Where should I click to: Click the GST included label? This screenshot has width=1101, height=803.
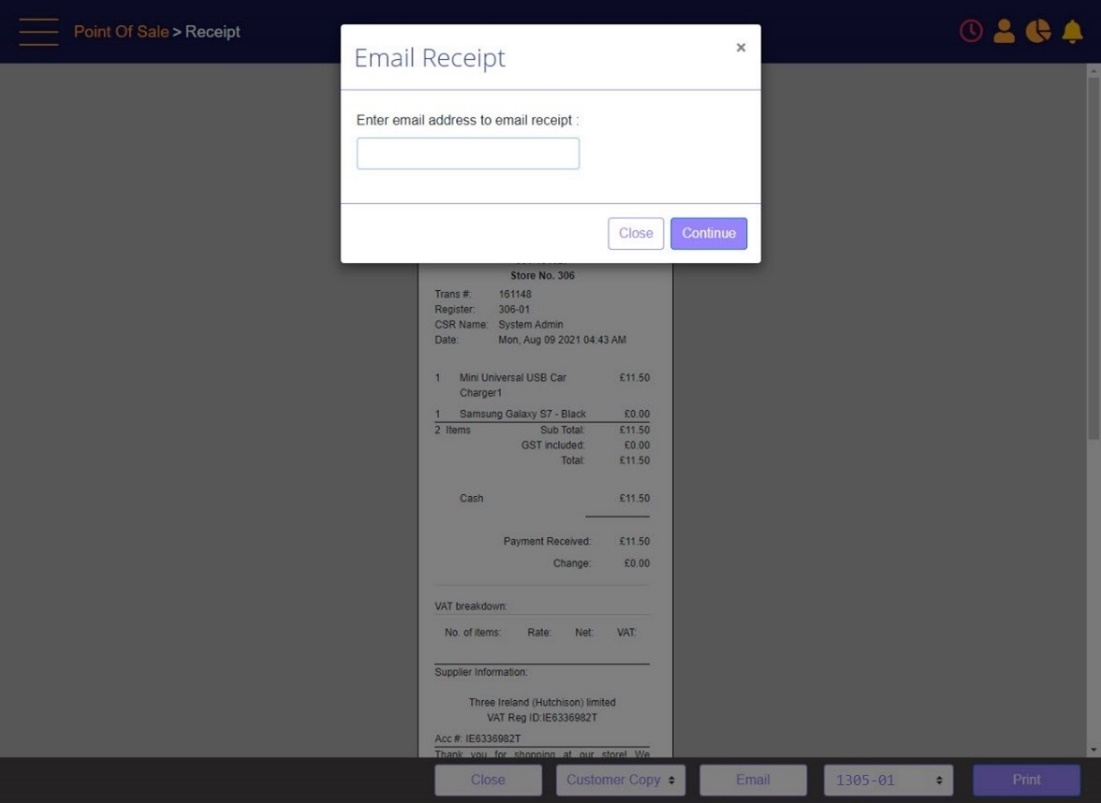point(553,445)
